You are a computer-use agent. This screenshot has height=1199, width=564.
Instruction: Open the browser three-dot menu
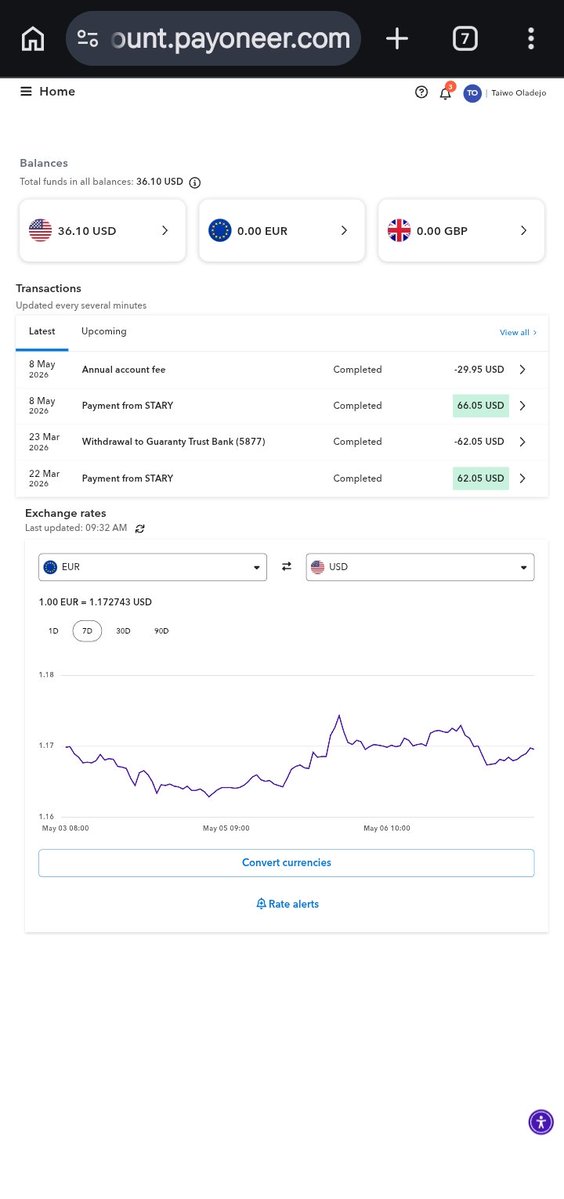coord(530,38)
